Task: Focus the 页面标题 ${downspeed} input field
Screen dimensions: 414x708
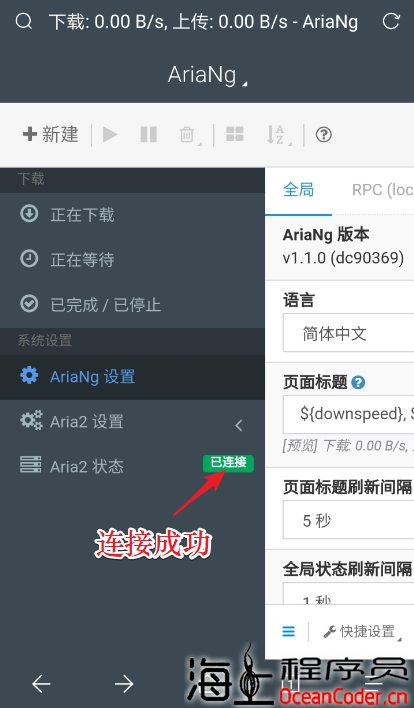Action: [x=349, y=414]
